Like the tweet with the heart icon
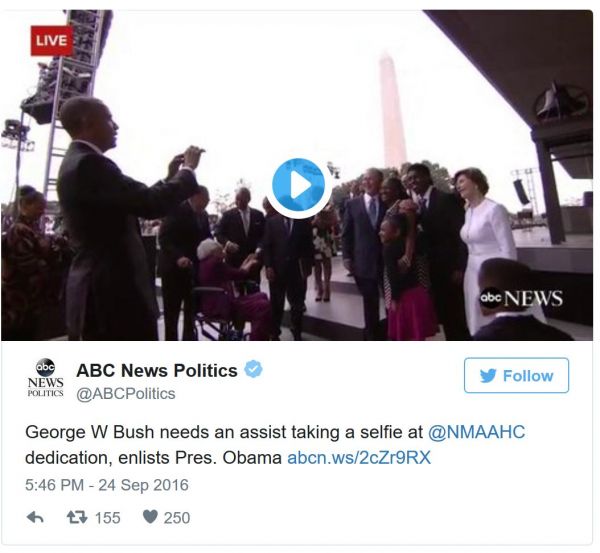The width and height of the screenshot is (600, 553). pos(149,517)
